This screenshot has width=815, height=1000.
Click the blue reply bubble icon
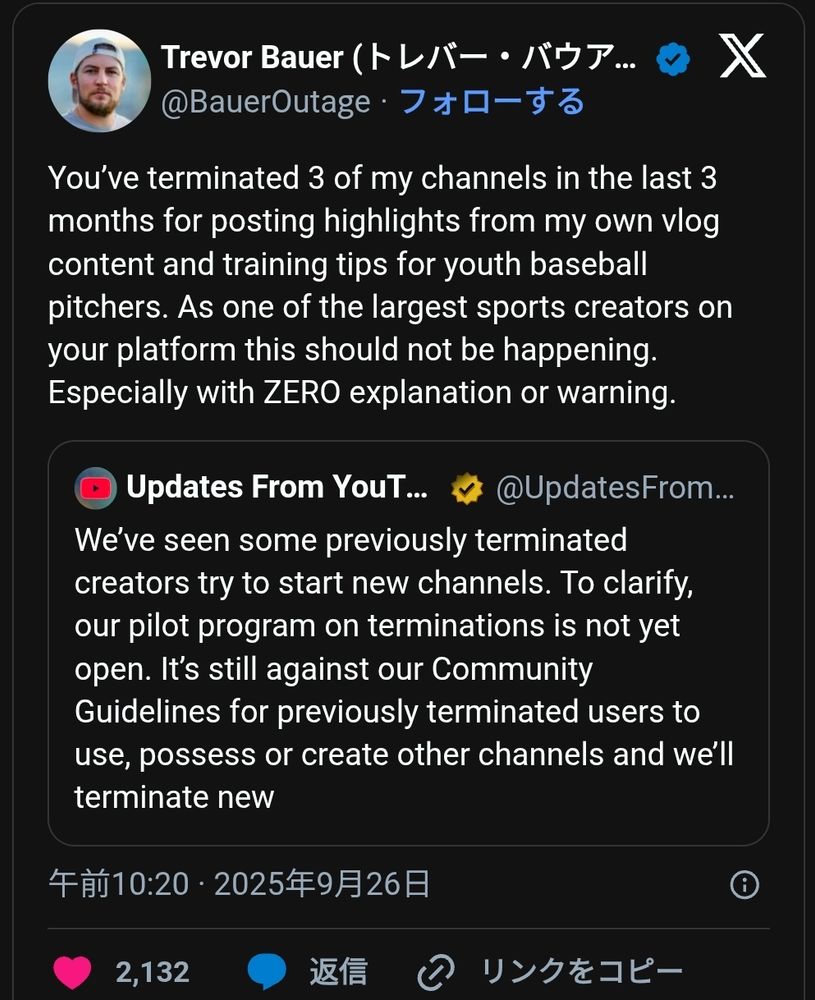pyautogui.click(x=267, y=972)
